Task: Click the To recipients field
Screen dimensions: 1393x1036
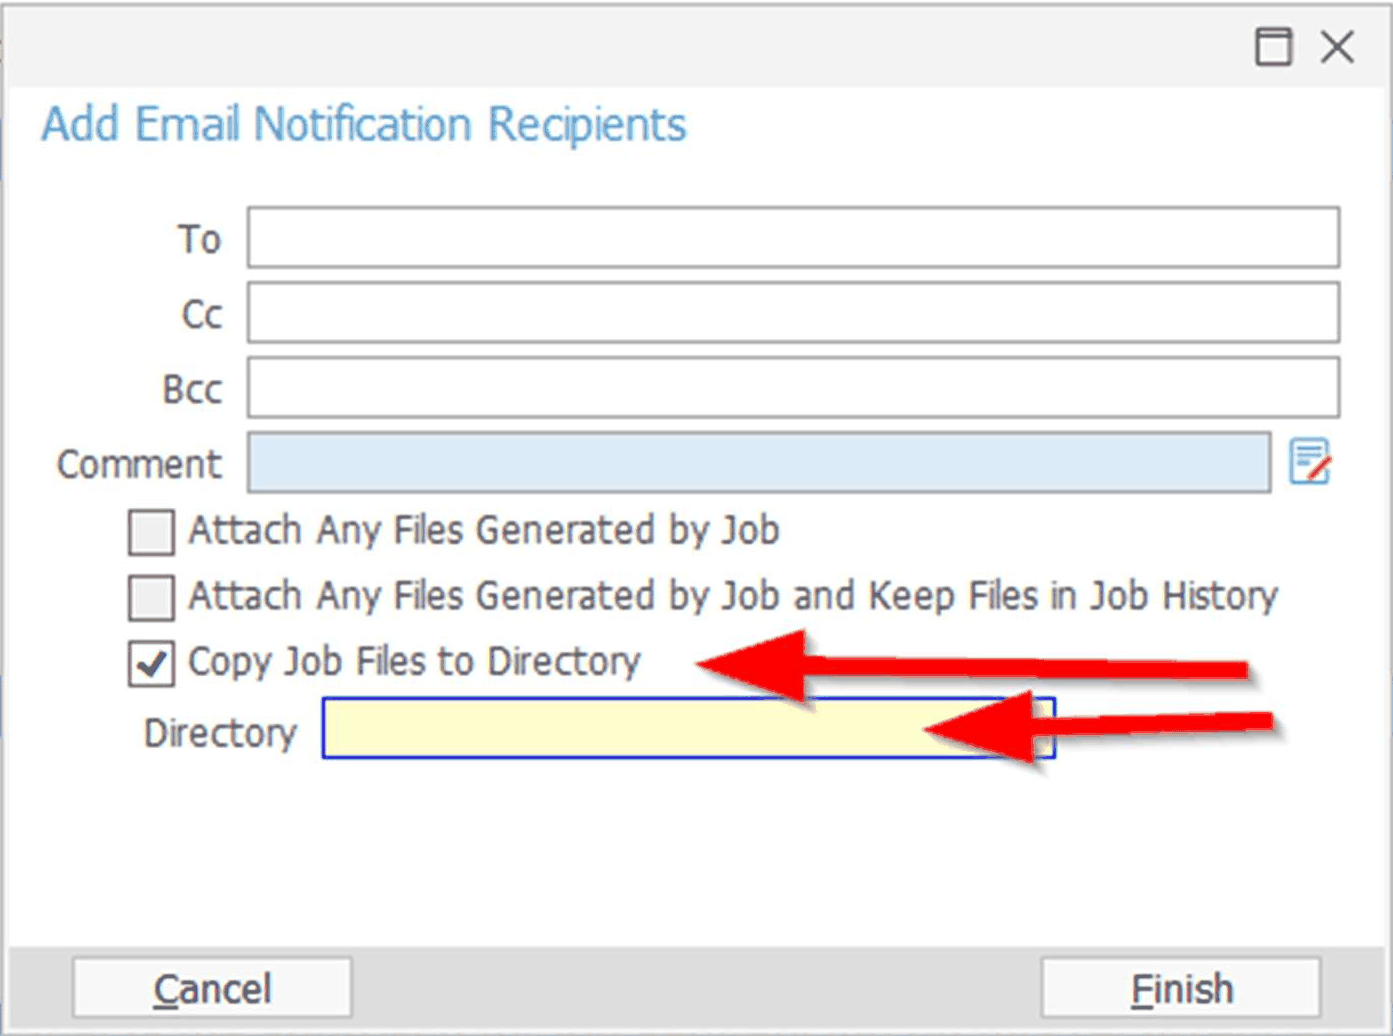Action: 793,237
